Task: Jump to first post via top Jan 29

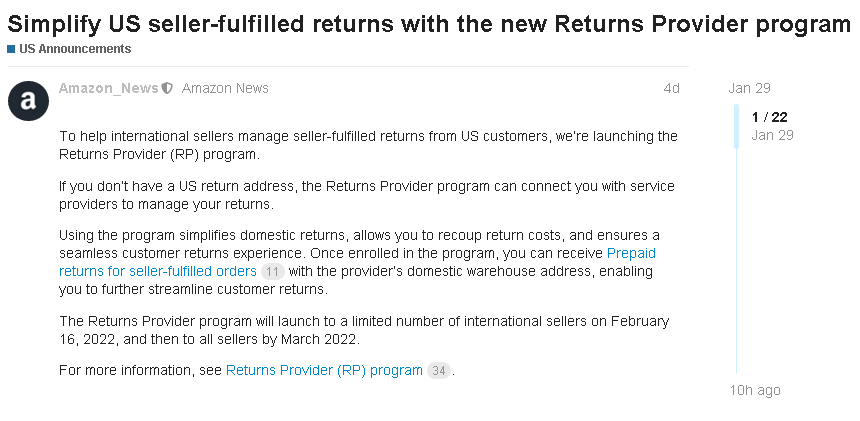Action: (x=749, y=88)
